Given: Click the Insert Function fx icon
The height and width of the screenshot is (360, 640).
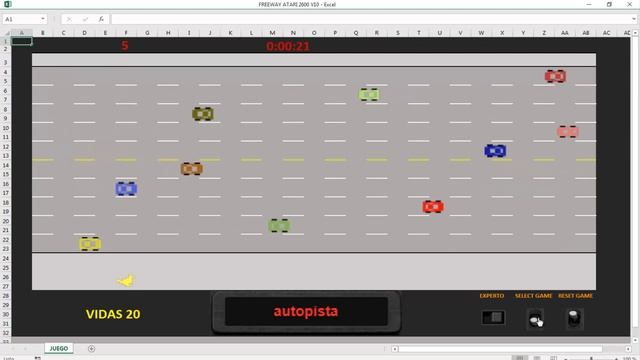Looking at the screenshot, I should tap(101, 19).
